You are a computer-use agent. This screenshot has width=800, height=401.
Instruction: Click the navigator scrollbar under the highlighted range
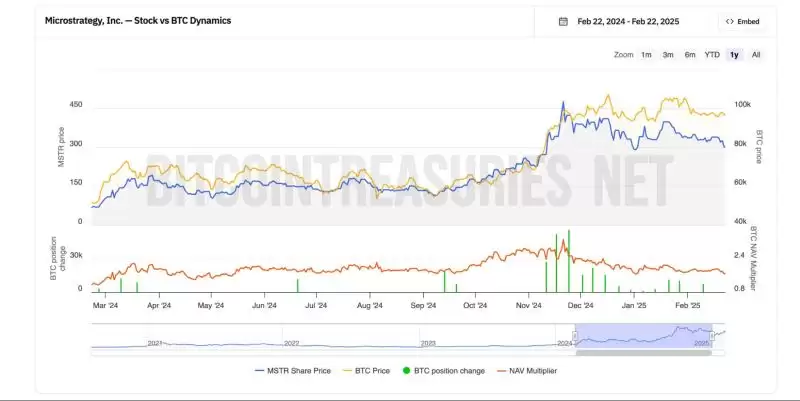[x=643, y=351]
